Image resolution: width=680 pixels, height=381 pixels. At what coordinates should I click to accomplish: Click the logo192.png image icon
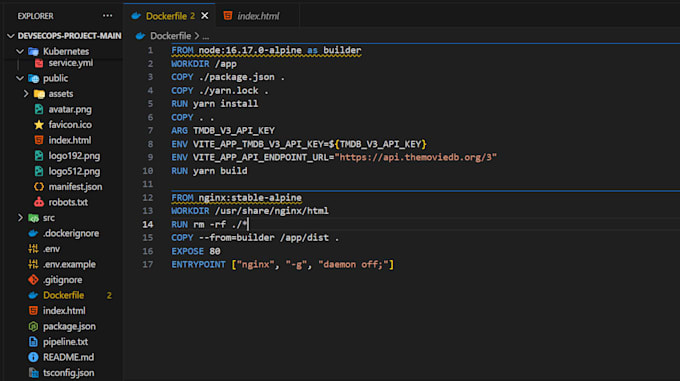[x=39, y=156]
